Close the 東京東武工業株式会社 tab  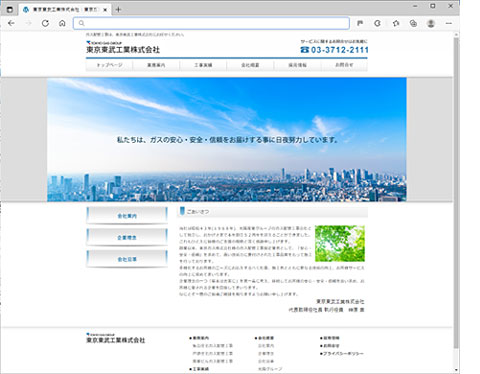(x=105, y=10)
